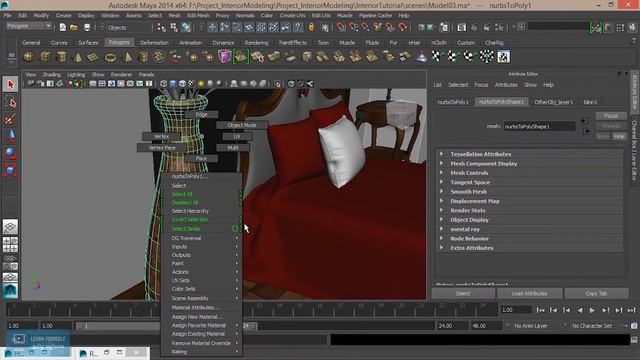Image resolution: width=640 pixels, height=360 pixels.
Task: Click the use all lights bulb icon
Action: click(x=201, y=84)
